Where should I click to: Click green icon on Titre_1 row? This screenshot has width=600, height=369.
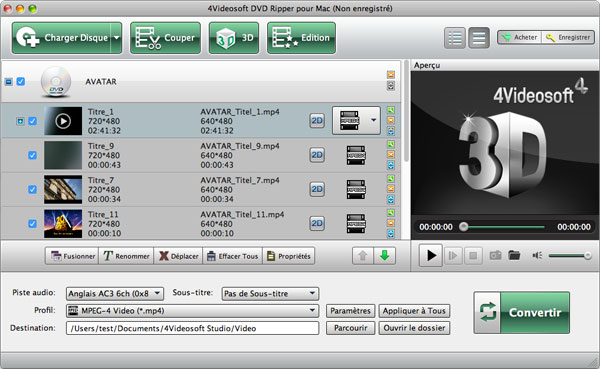point(391,110)
